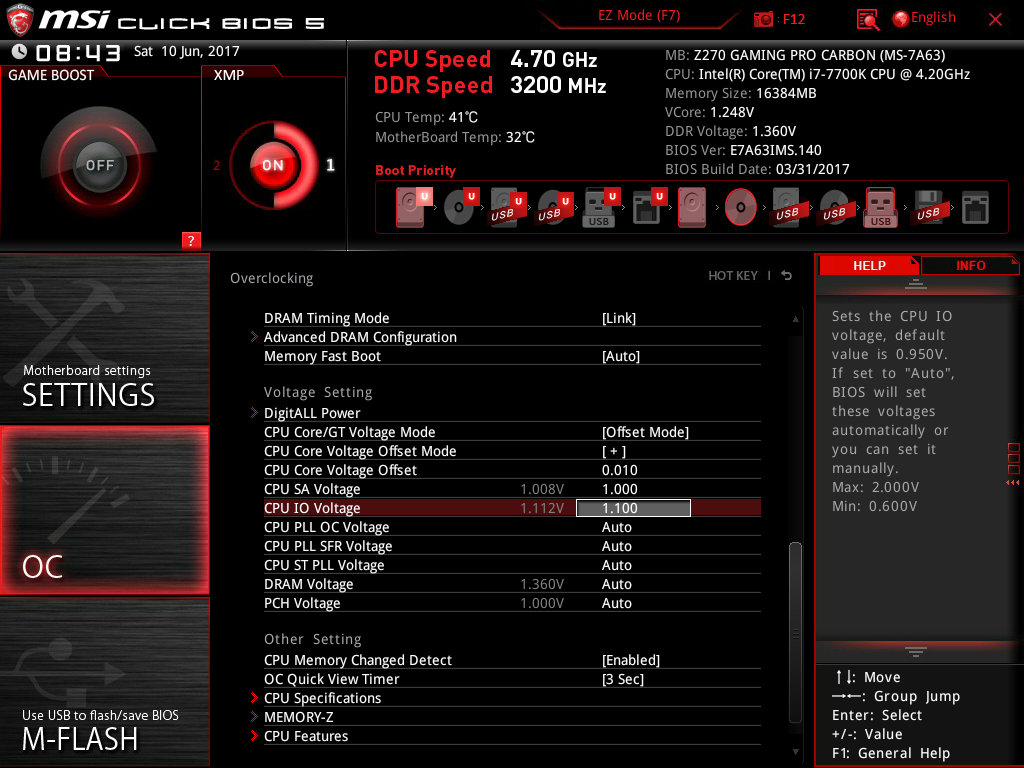Click the collapse handle below help text
This screenshot has height=768, width=1024.
pos(916,652)
